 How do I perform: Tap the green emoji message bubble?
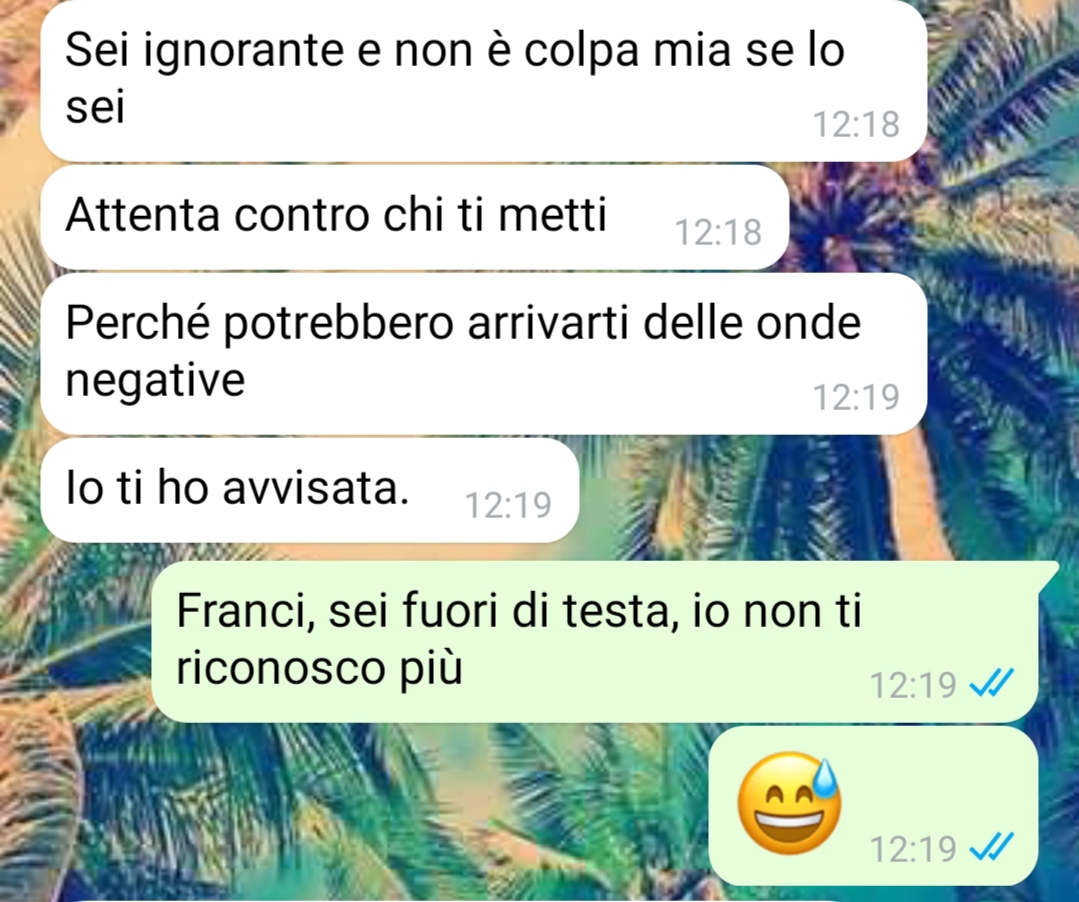[x=873, y=805]
